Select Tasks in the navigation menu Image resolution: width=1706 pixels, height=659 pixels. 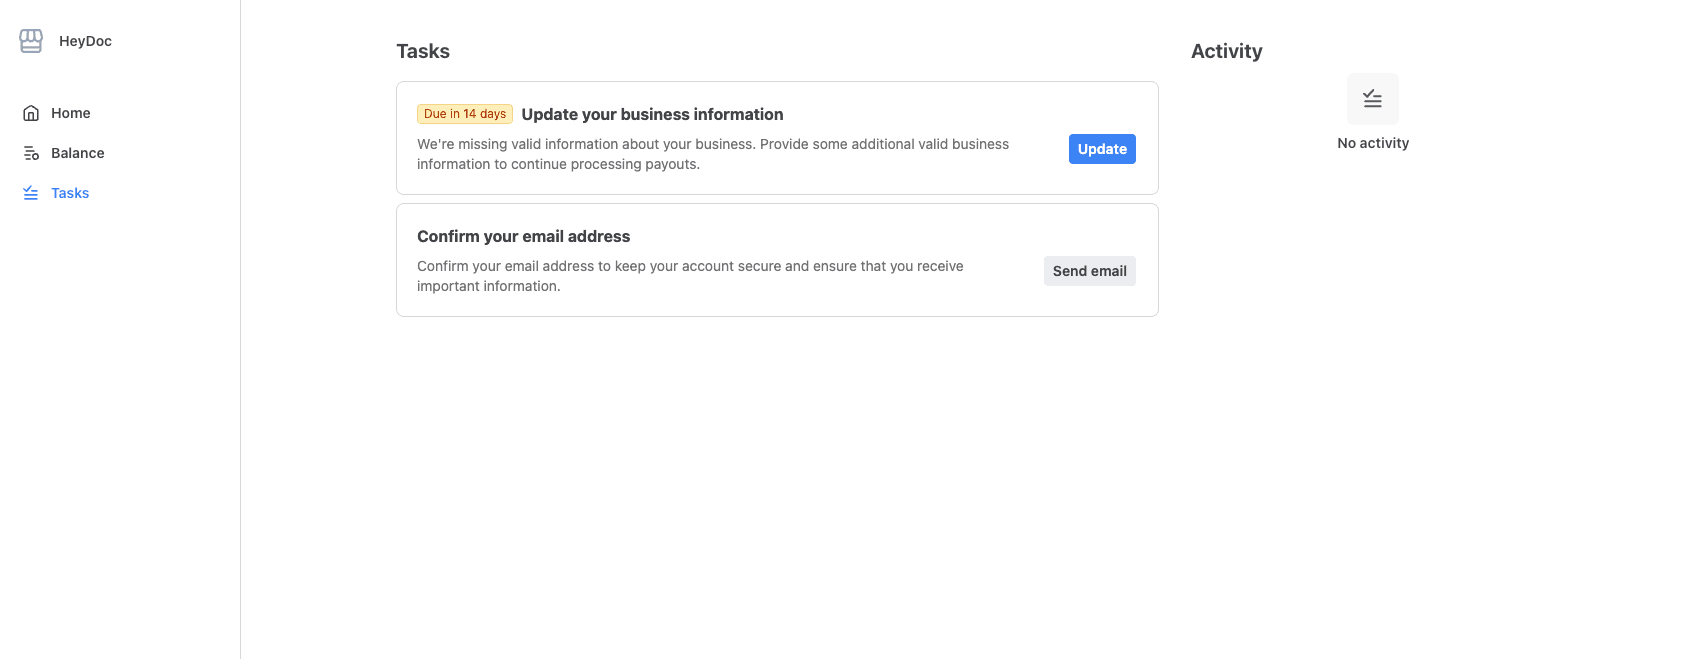coord(69,192)
